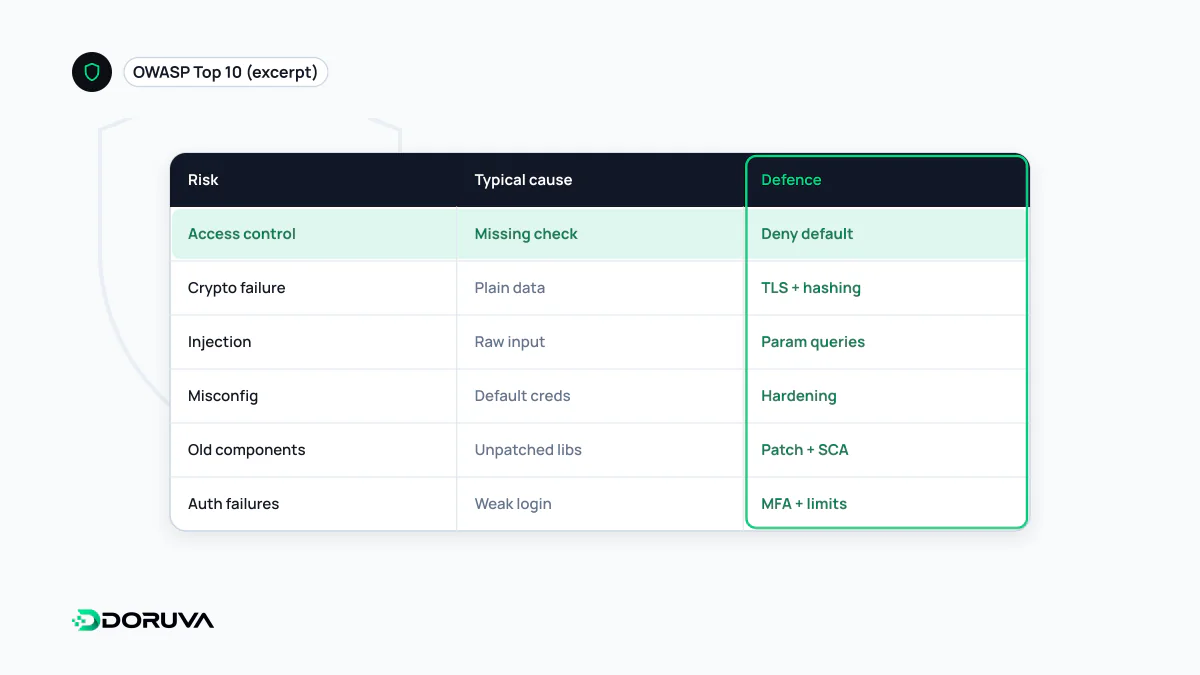Viewport: 1200px width, 675px height.
Task: Select the Auth failures risk
Action: tap(233, 504)
